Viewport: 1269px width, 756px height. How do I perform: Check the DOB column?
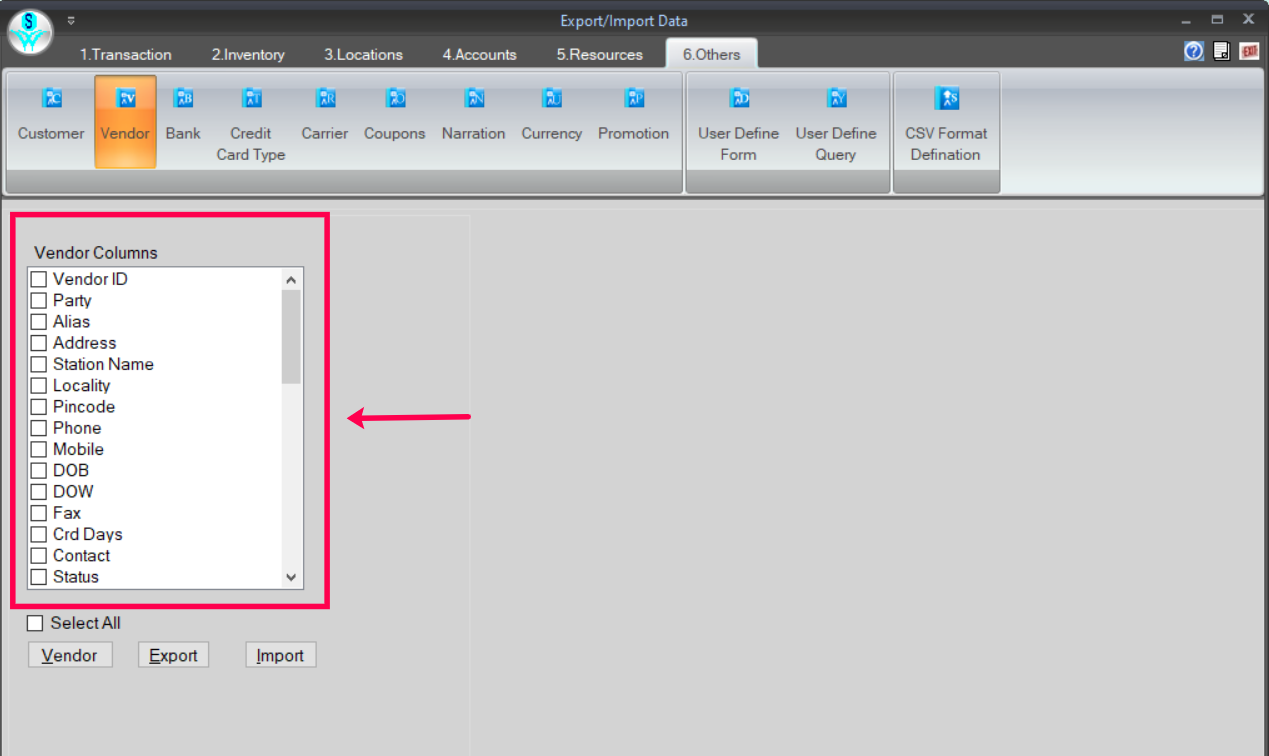pyautogui.click(x=39, y=470)
